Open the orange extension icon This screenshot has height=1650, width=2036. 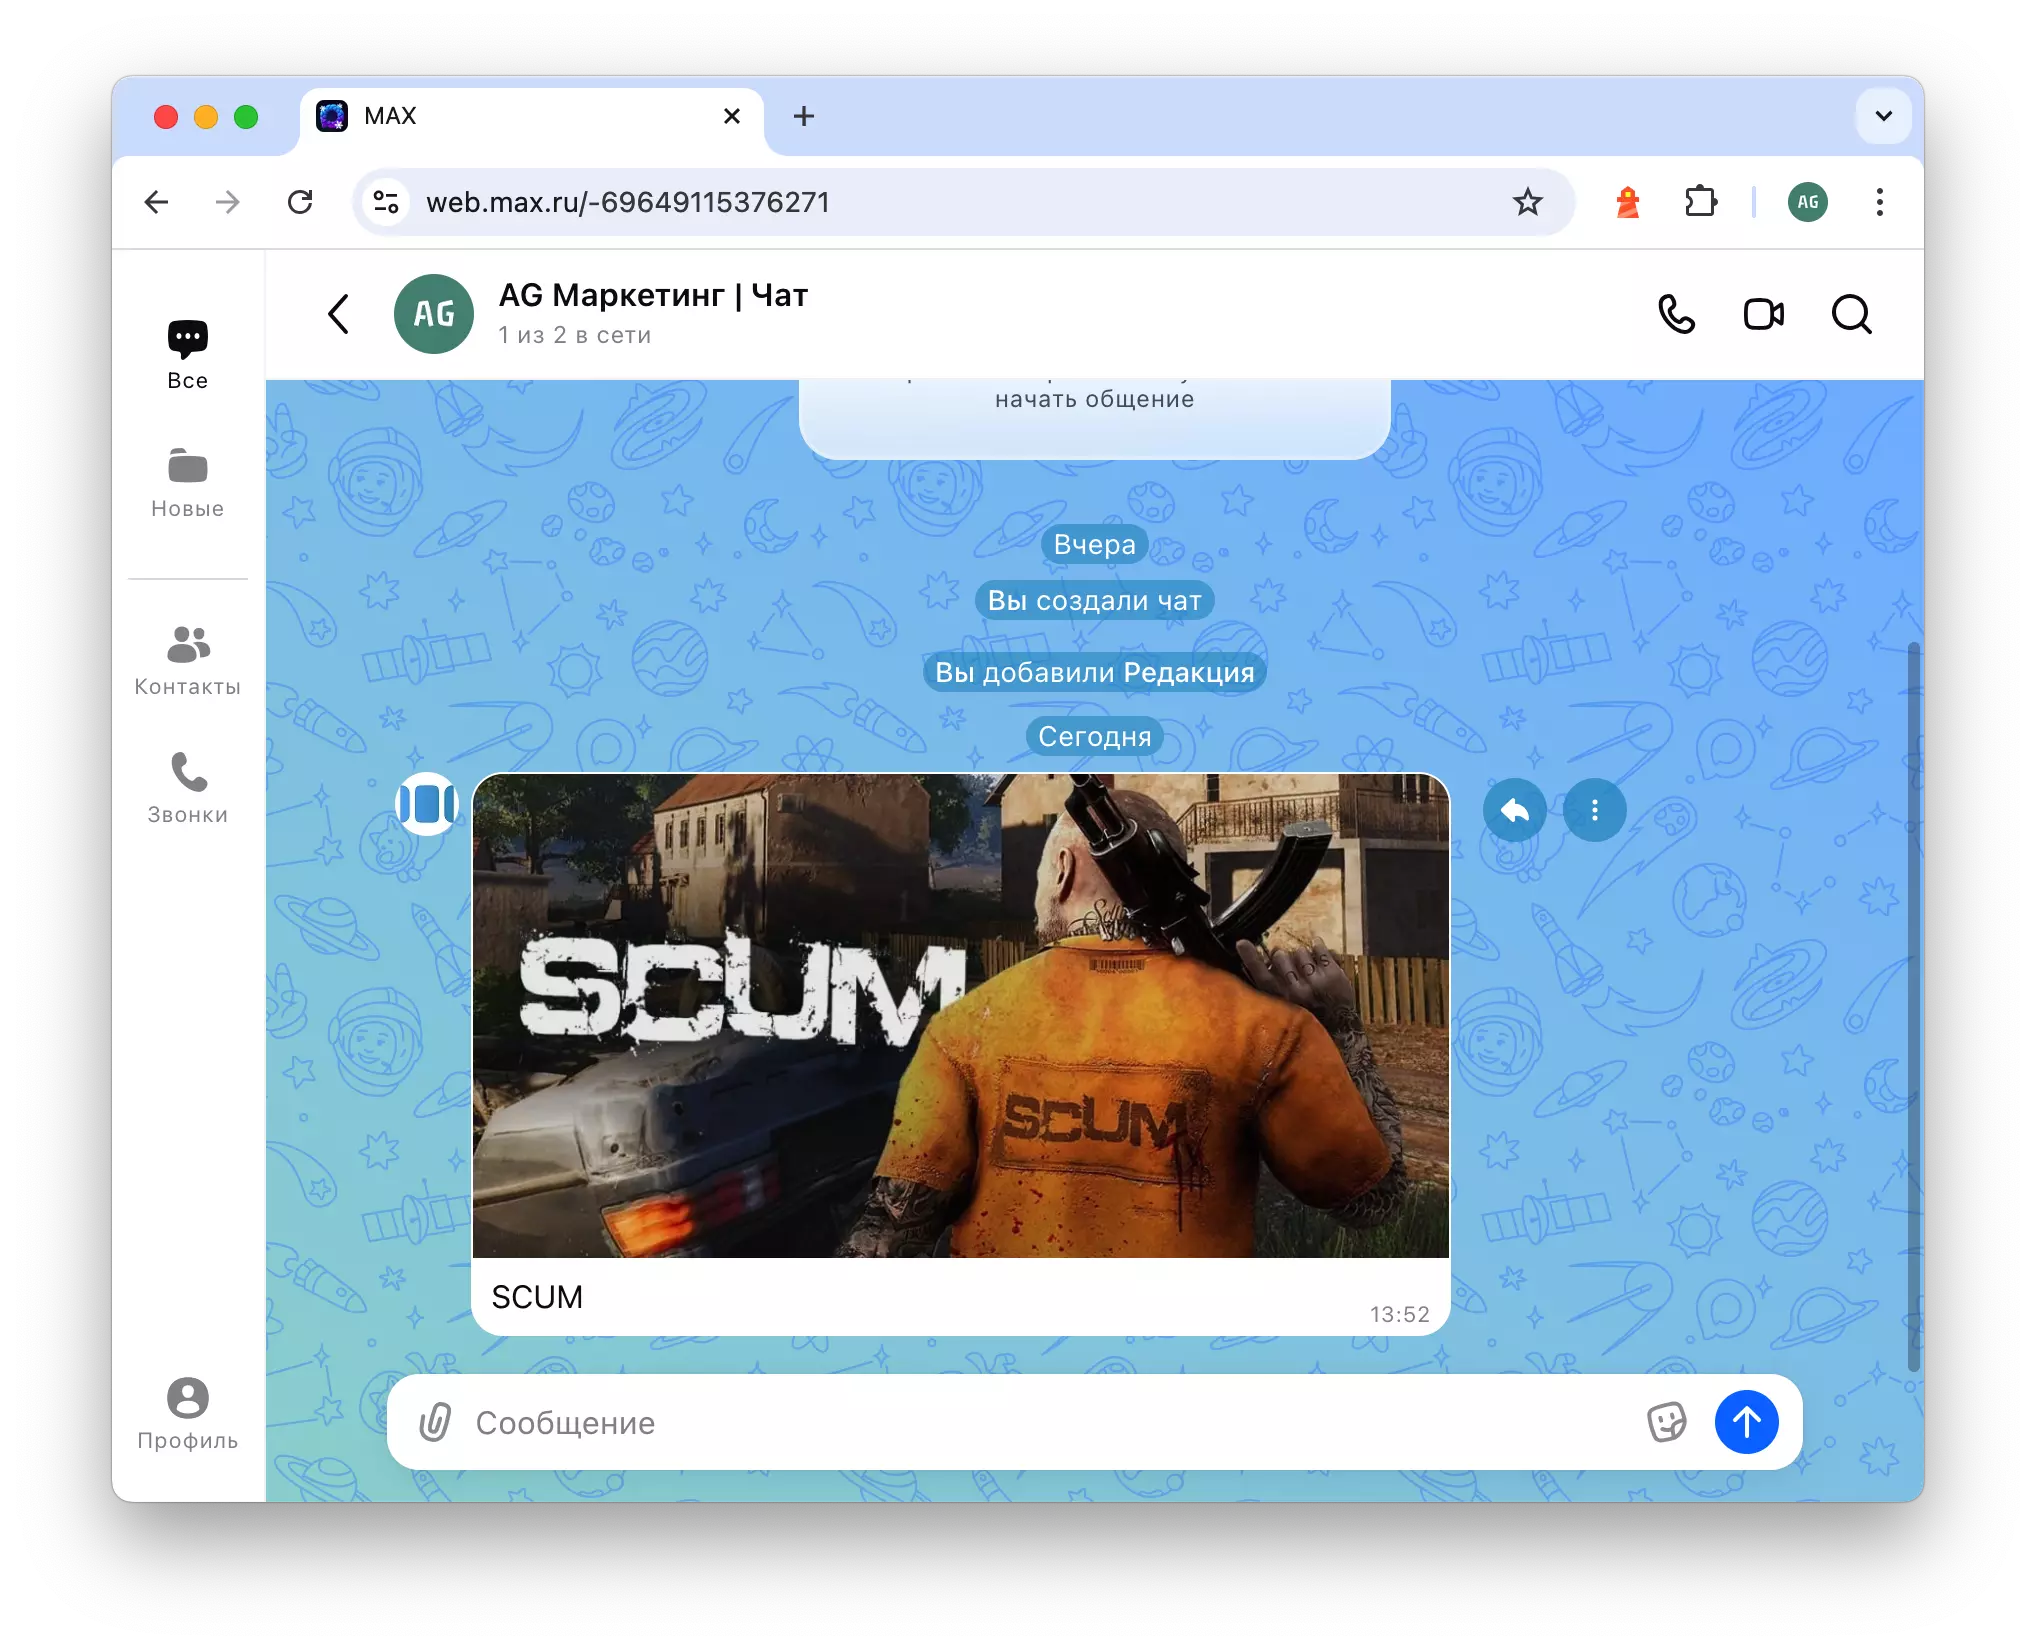(x=1627, y=202)
